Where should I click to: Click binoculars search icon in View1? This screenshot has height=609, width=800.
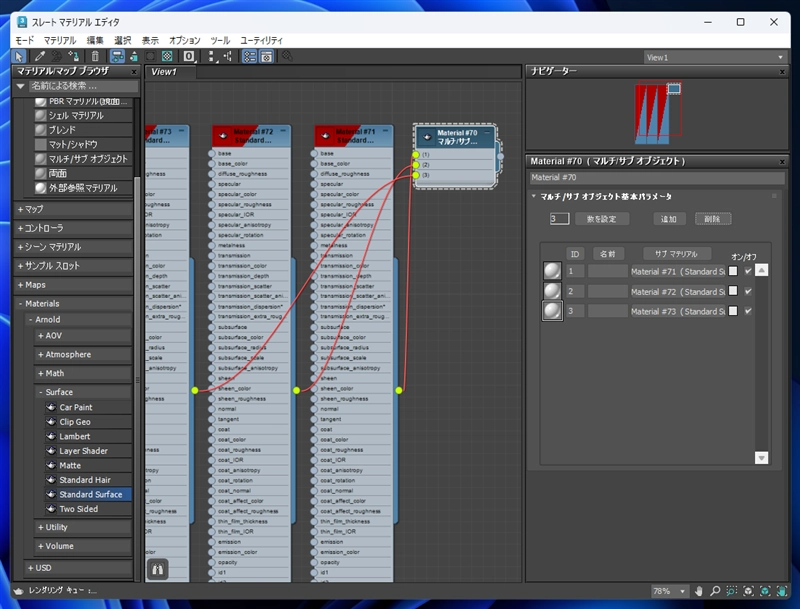(158, 569)
